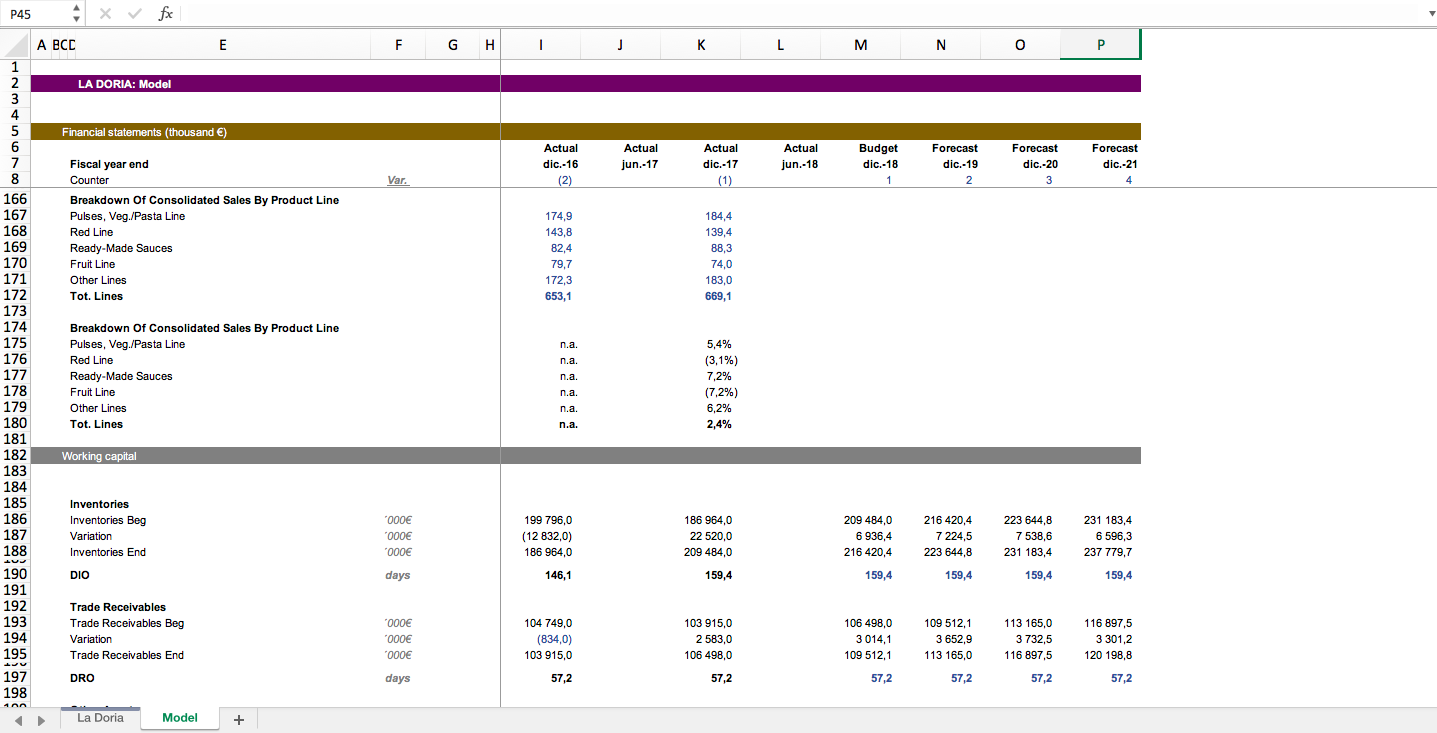The height and width of the screenshot is (733, 1437).
Task: Click the DIO 146,1 days cell
Action: click(559, 575)
